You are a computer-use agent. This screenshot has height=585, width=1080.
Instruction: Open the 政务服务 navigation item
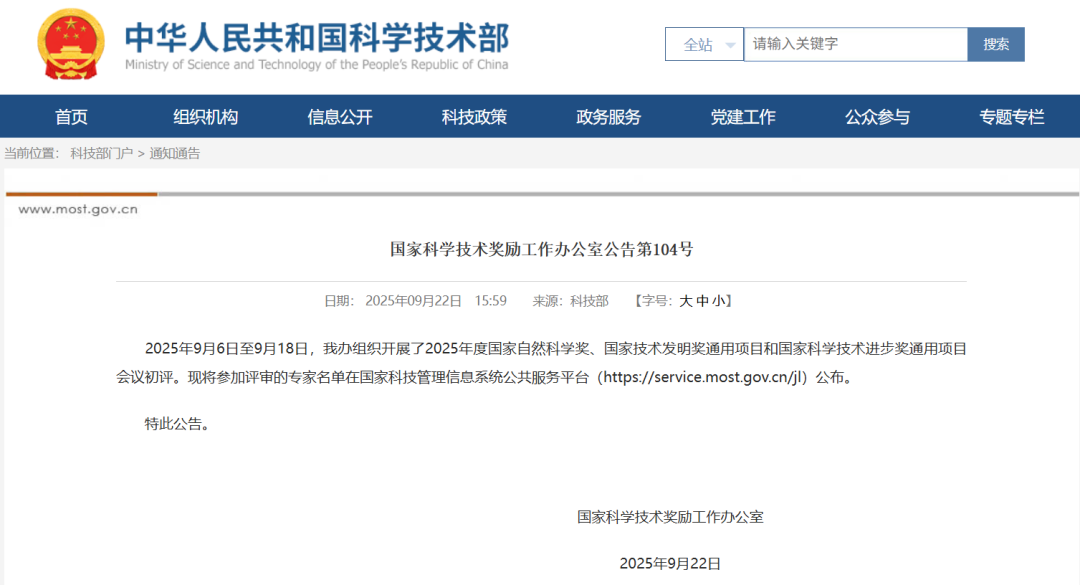click(609, 117)
